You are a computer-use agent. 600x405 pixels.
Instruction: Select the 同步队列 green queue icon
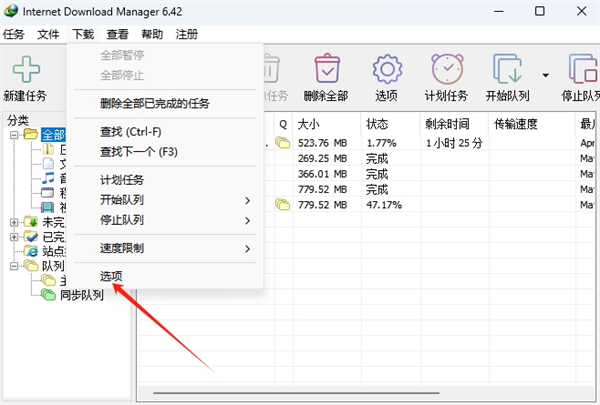(x=49, y=294)
